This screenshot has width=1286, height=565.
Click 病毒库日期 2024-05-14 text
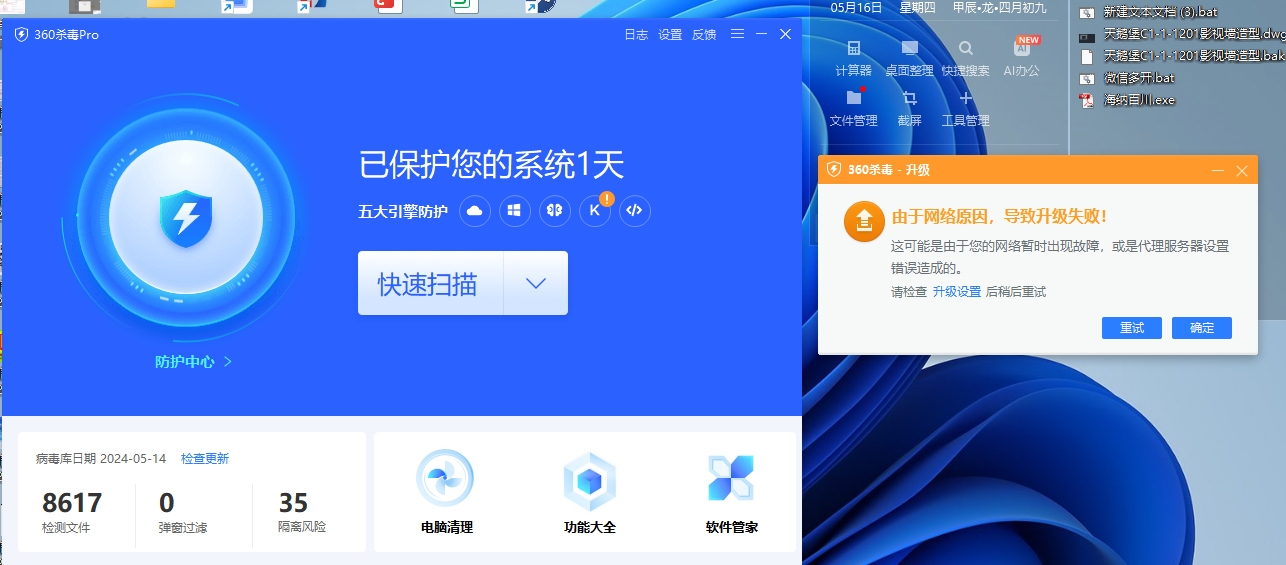101,459
